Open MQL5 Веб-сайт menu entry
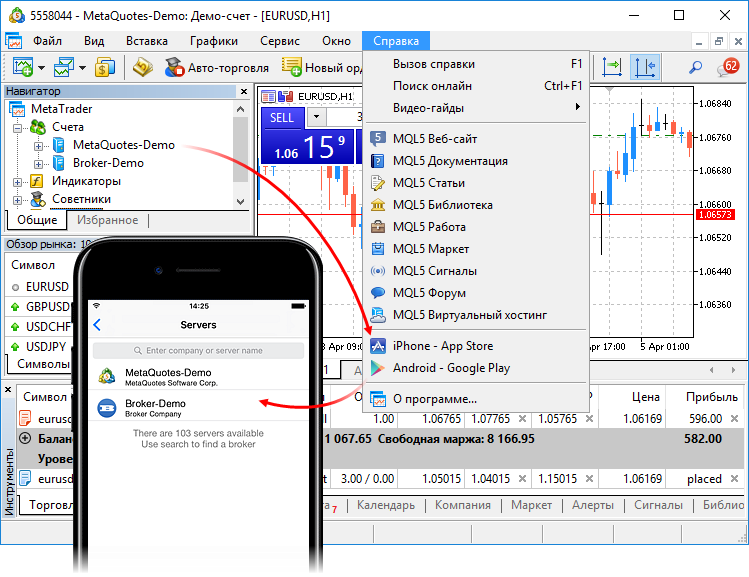The width and height of the screenshot is (749, 577). pyautogui.click(x=476, y=139)
